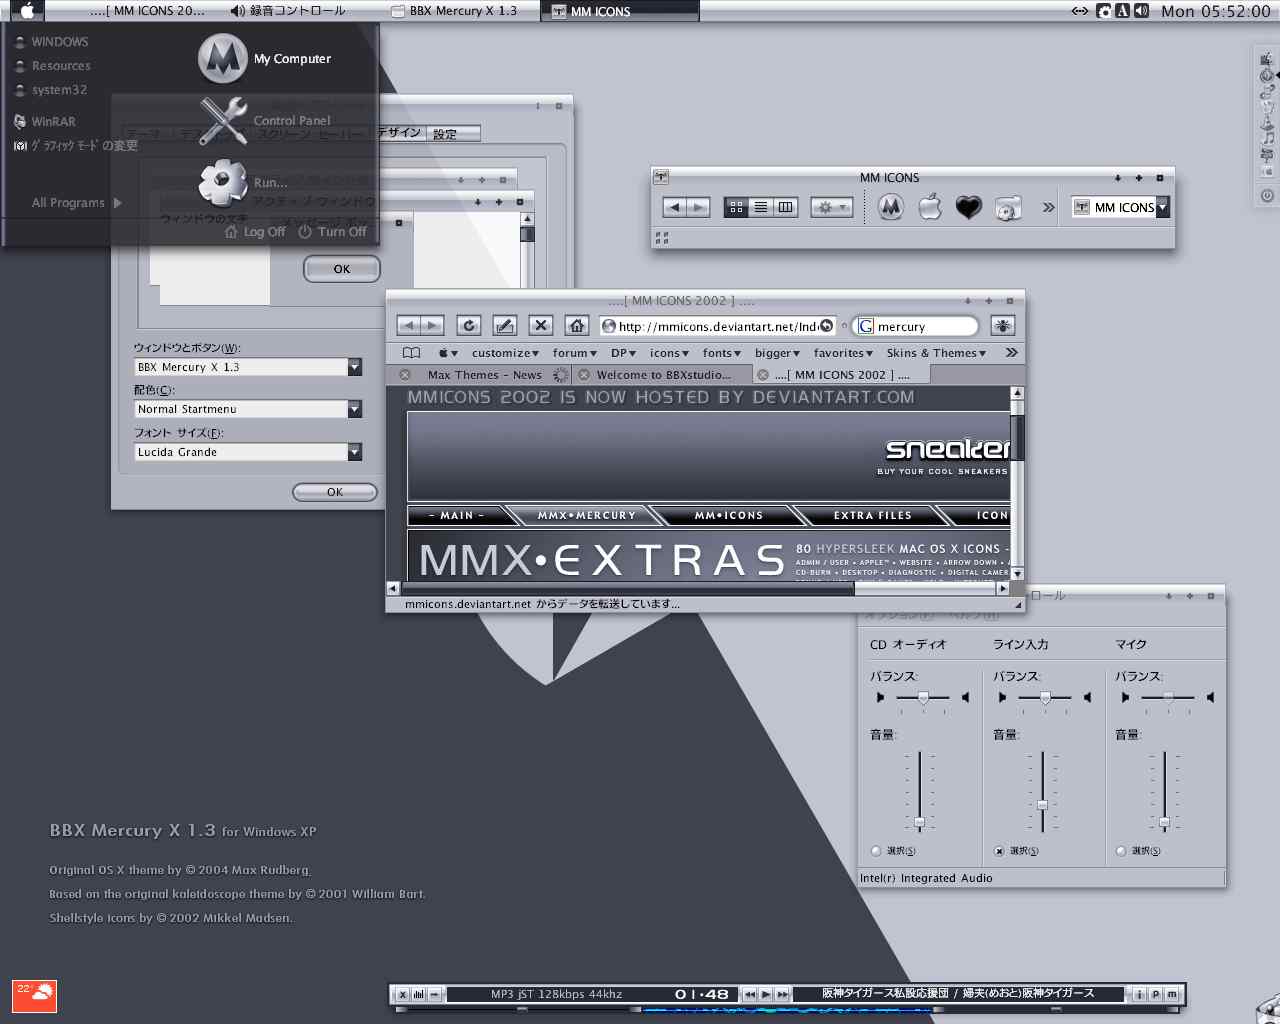
Task: Open WINDOWS folder in start menu
Action: [x=52, y=42]
